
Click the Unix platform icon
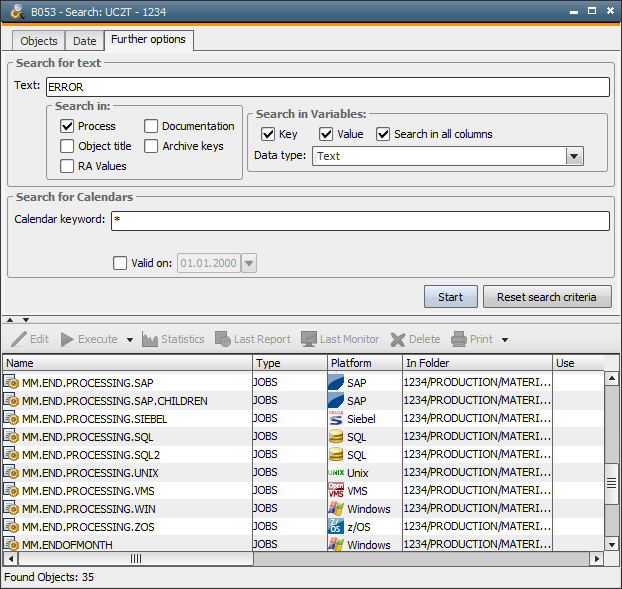pos(336,473)
